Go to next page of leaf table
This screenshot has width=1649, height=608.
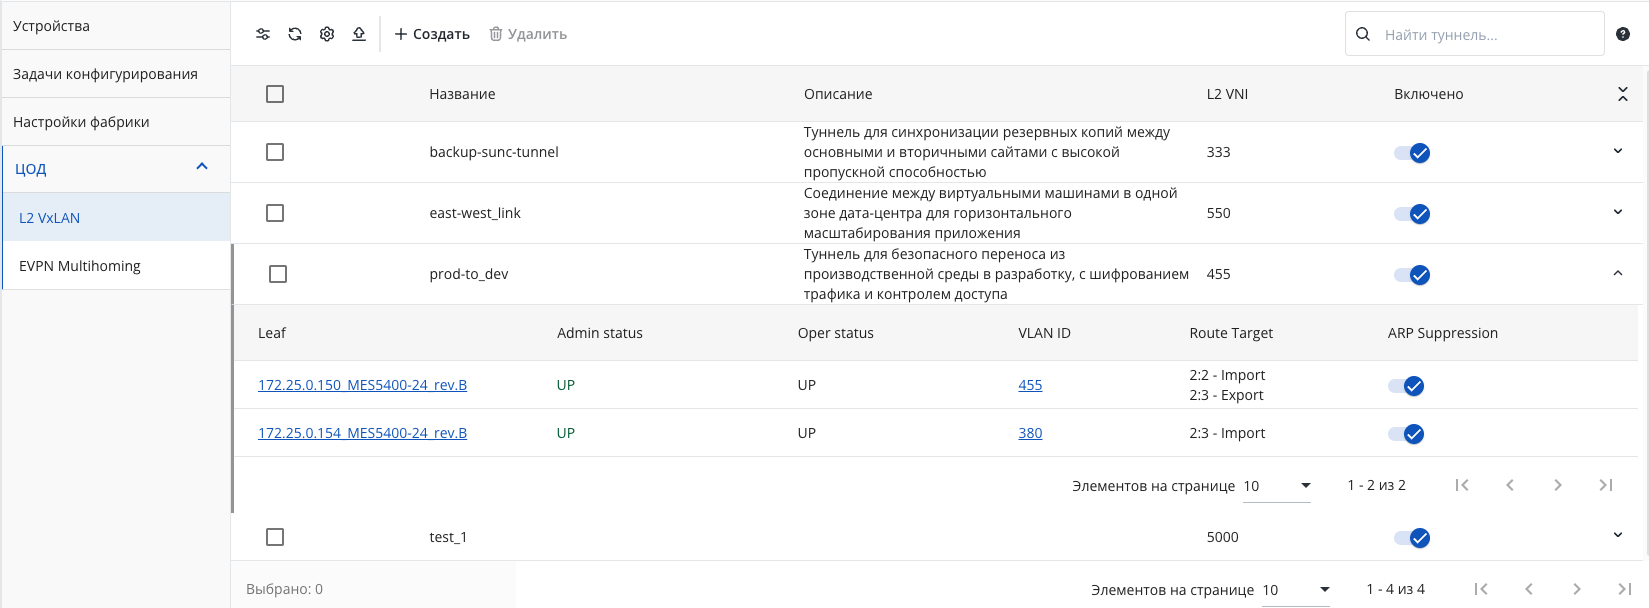click(x=1558, y=485)
